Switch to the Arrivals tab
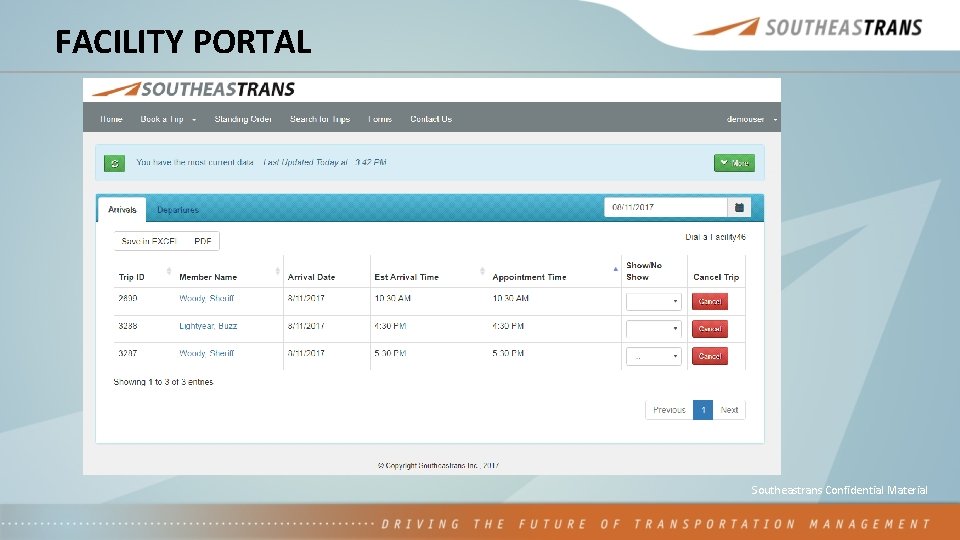960x540 pixels. pyautogui.click(x=122, y=210)
